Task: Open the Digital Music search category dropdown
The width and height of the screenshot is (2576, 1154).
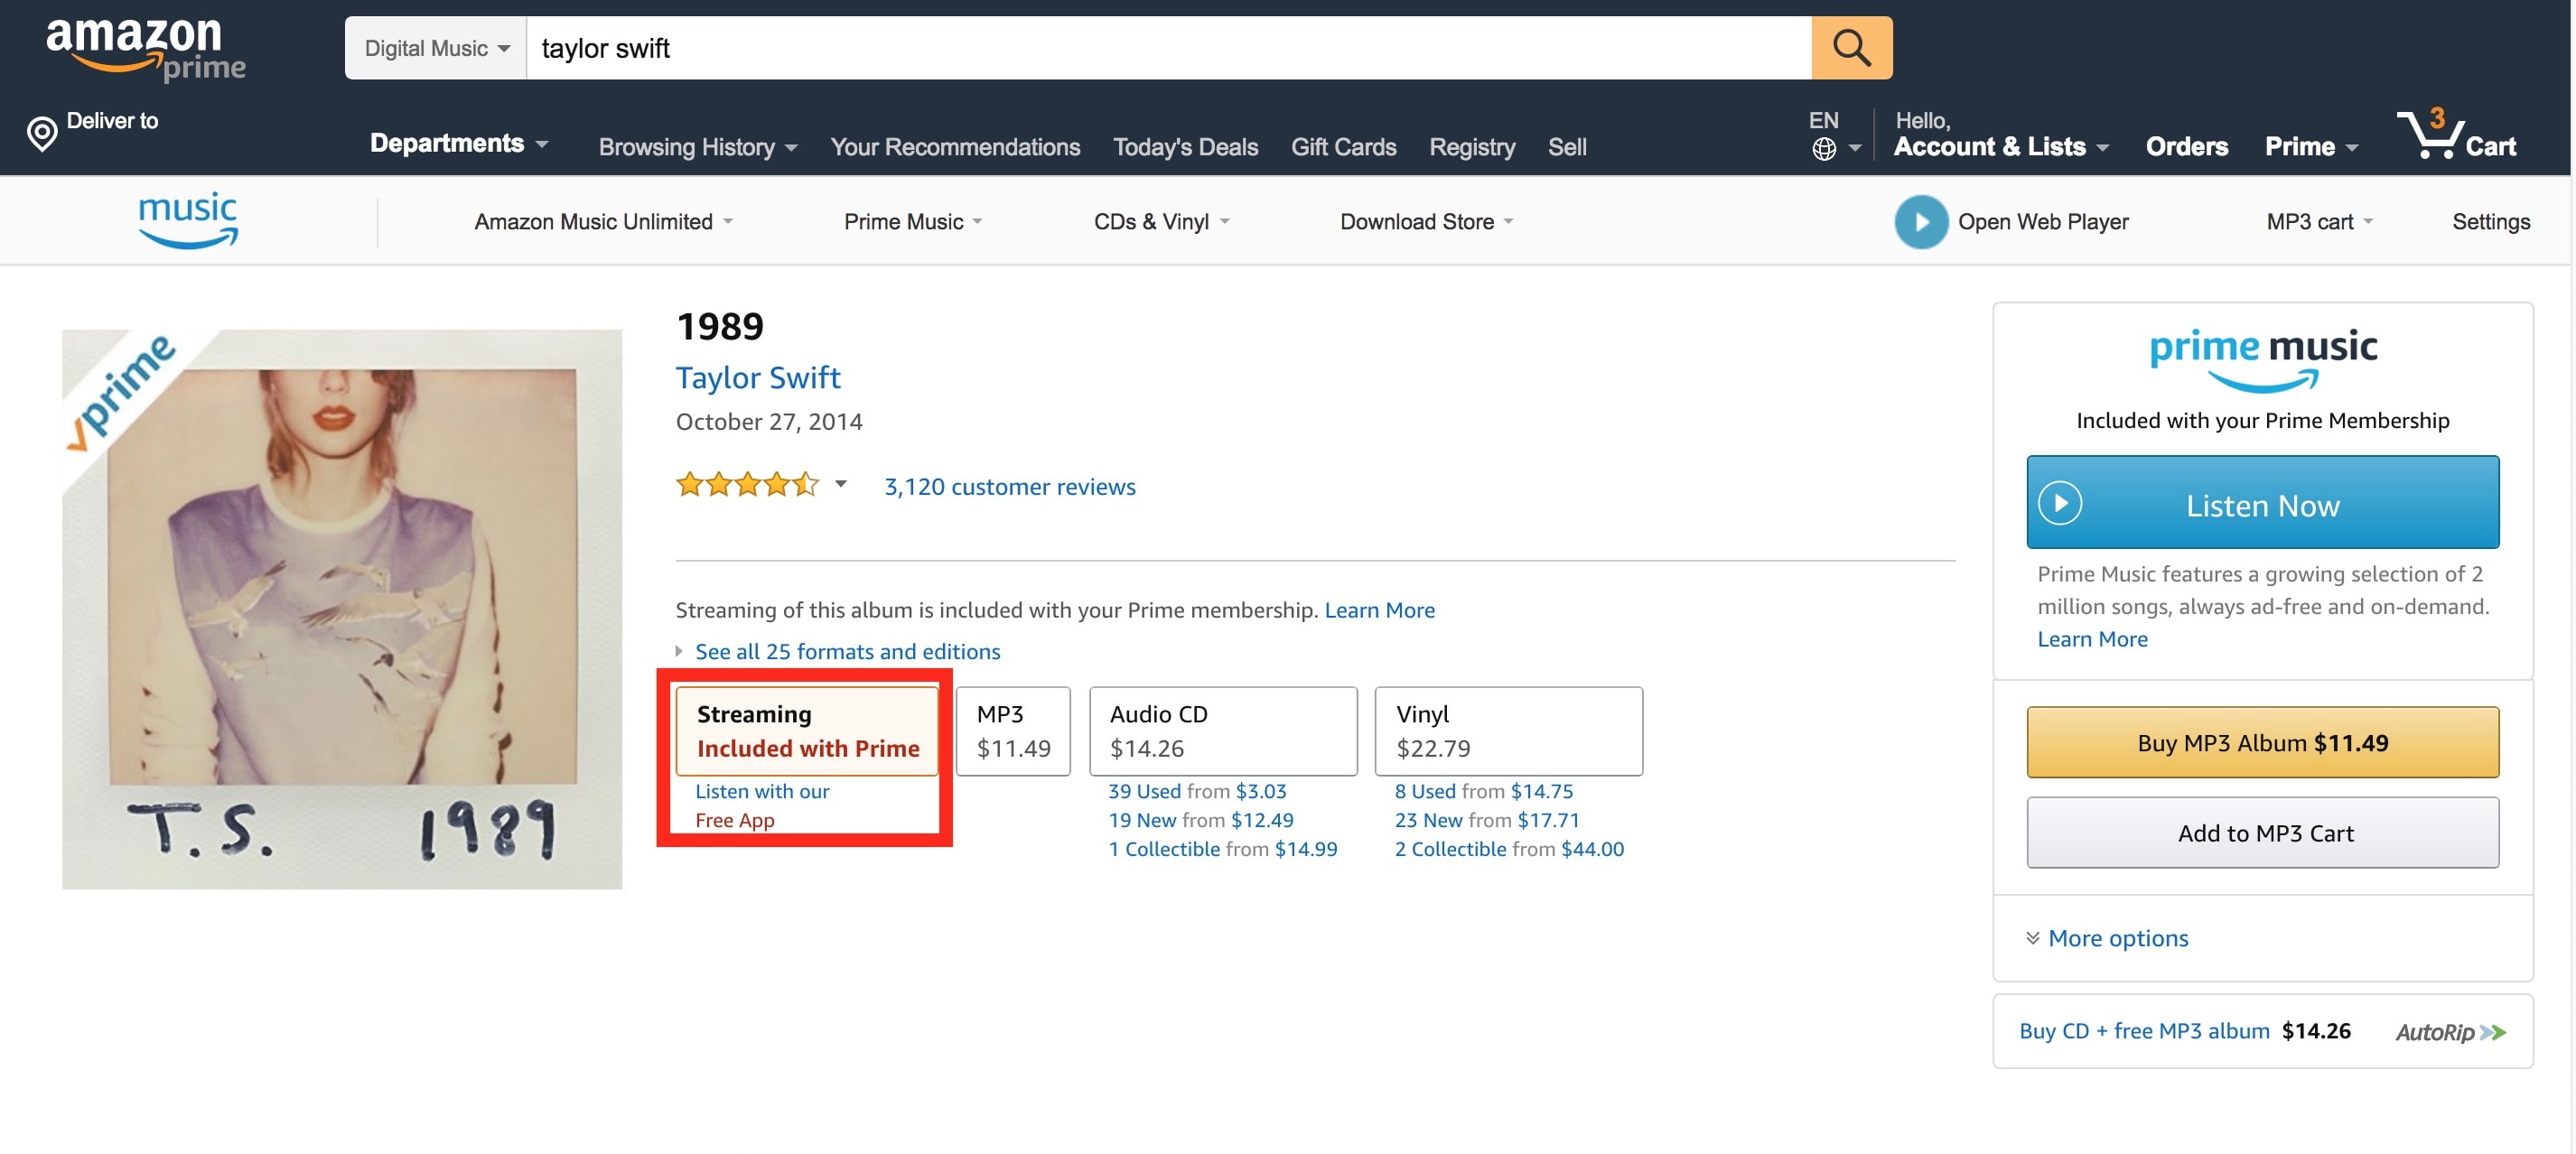Action: click(436, 48)
